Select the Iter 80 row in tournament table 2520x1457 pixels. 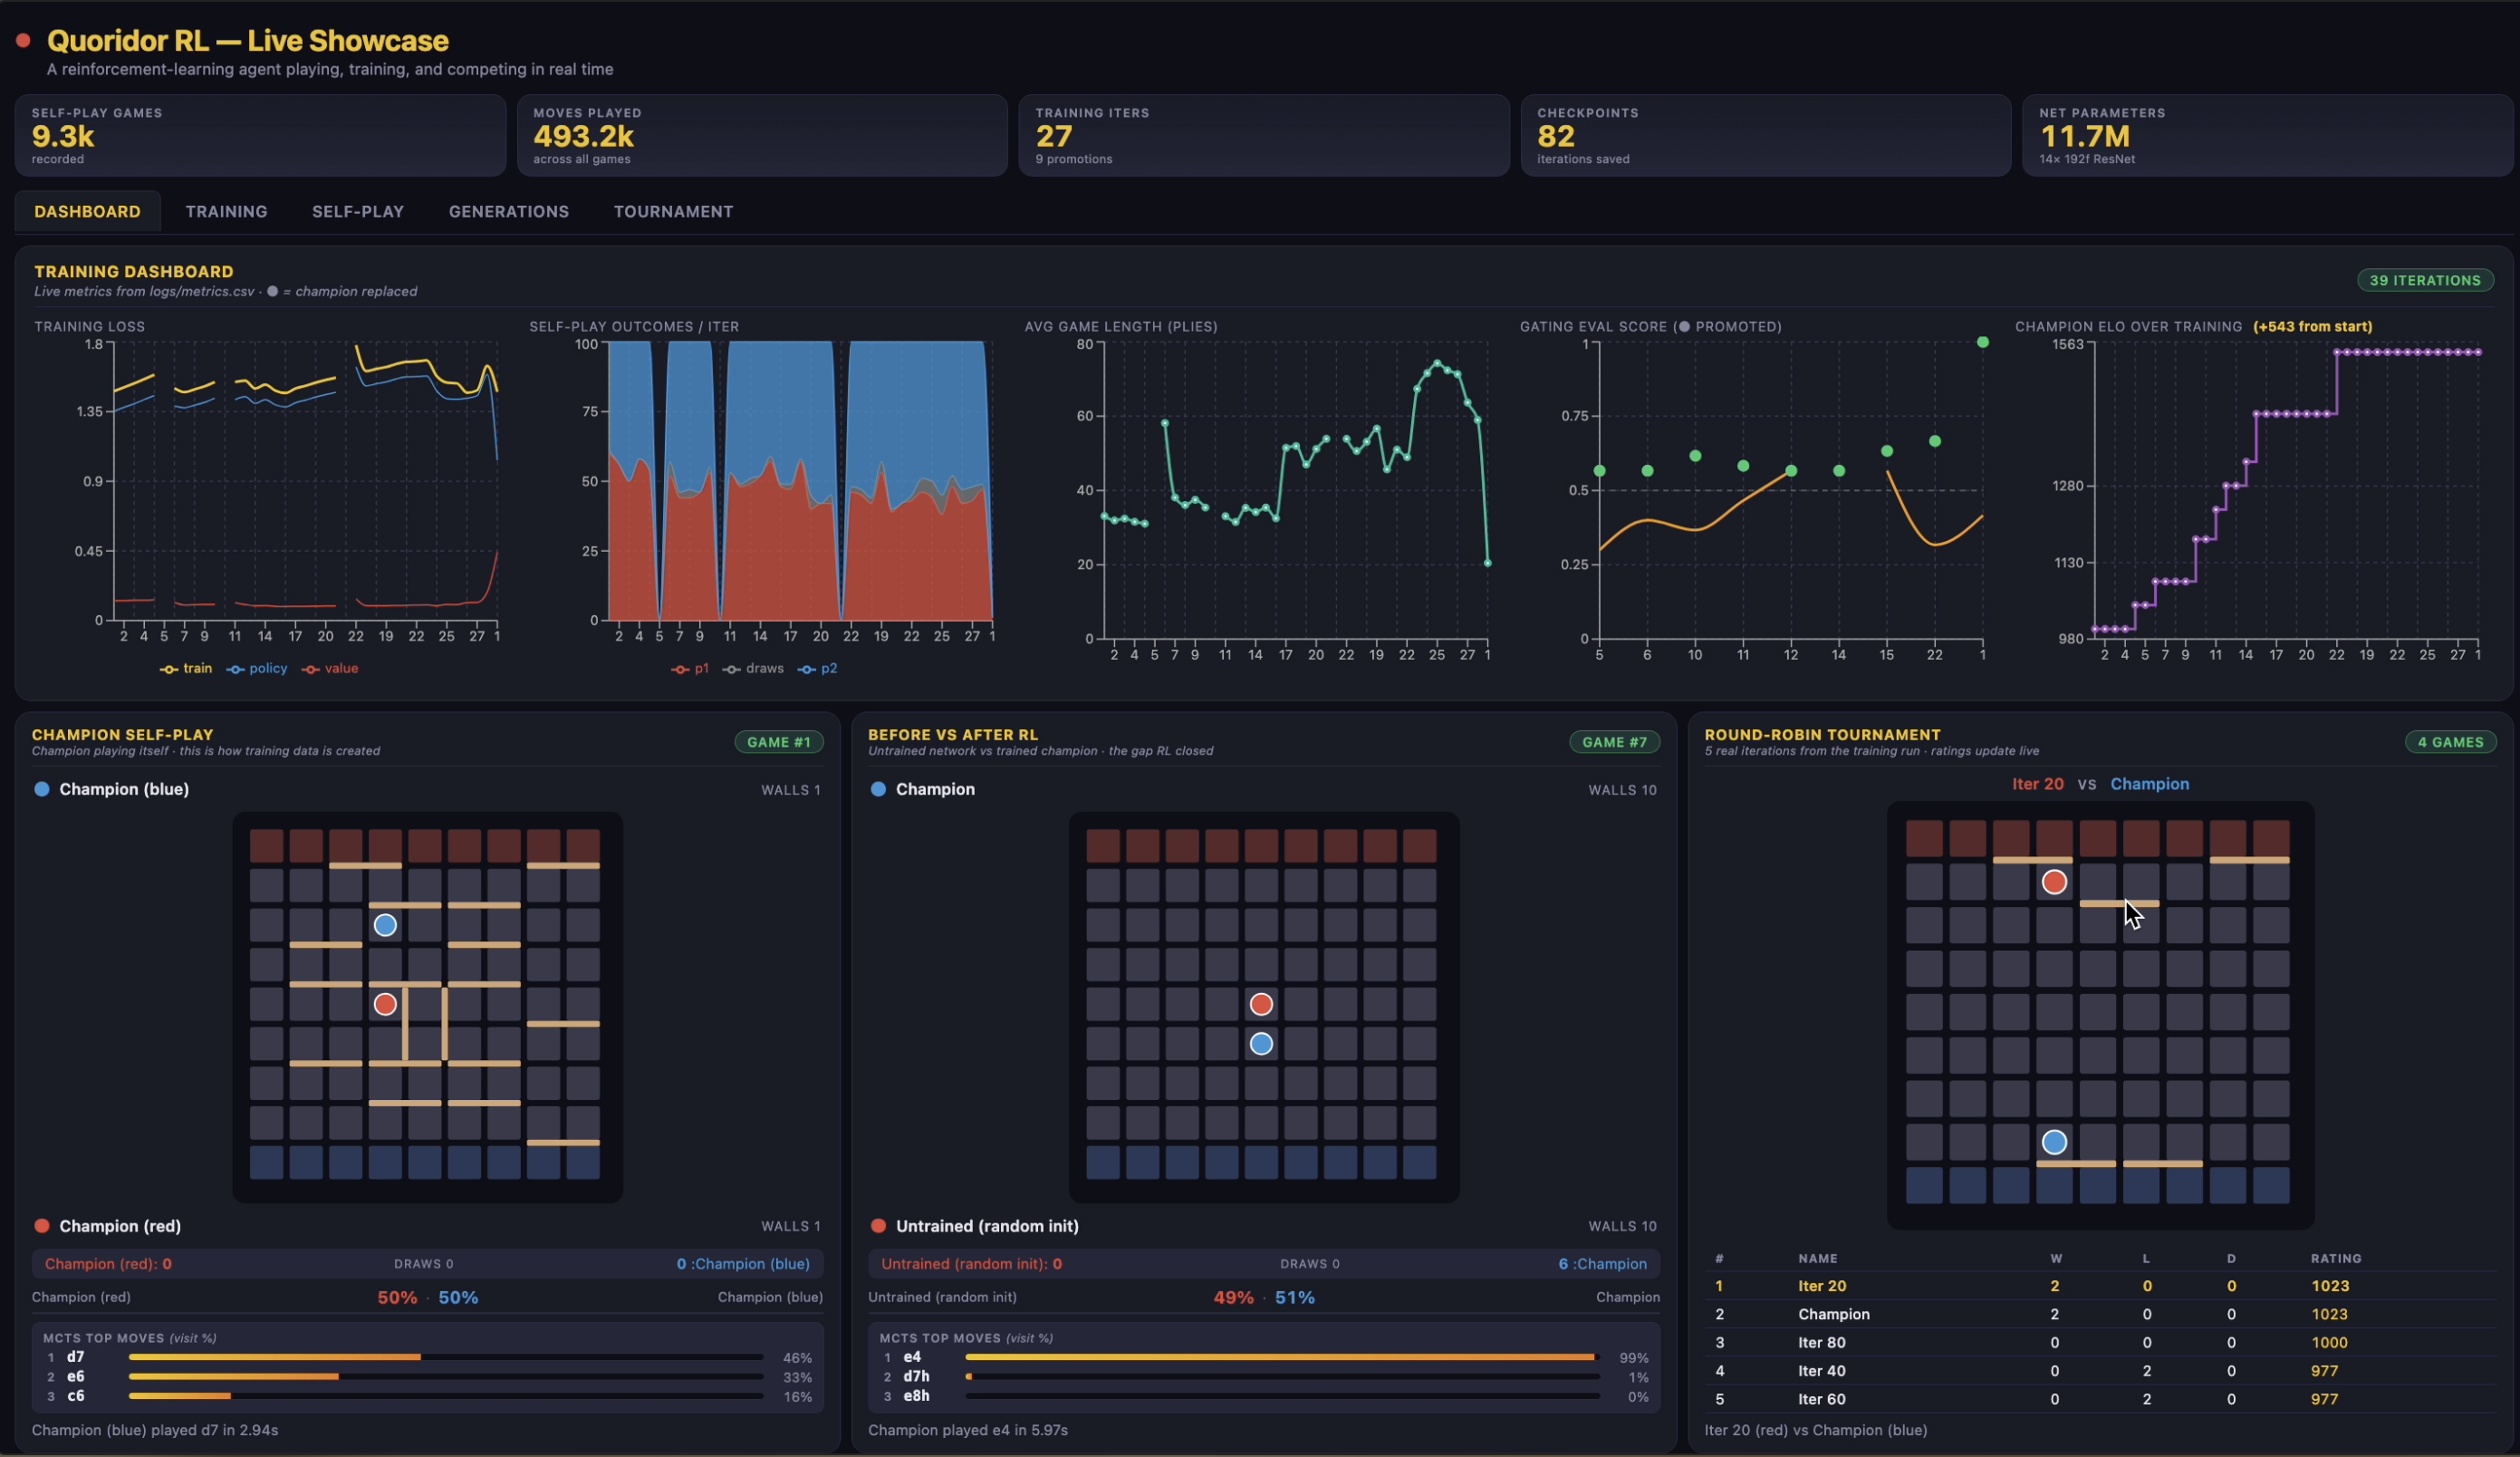(x=2100, y=1342)
